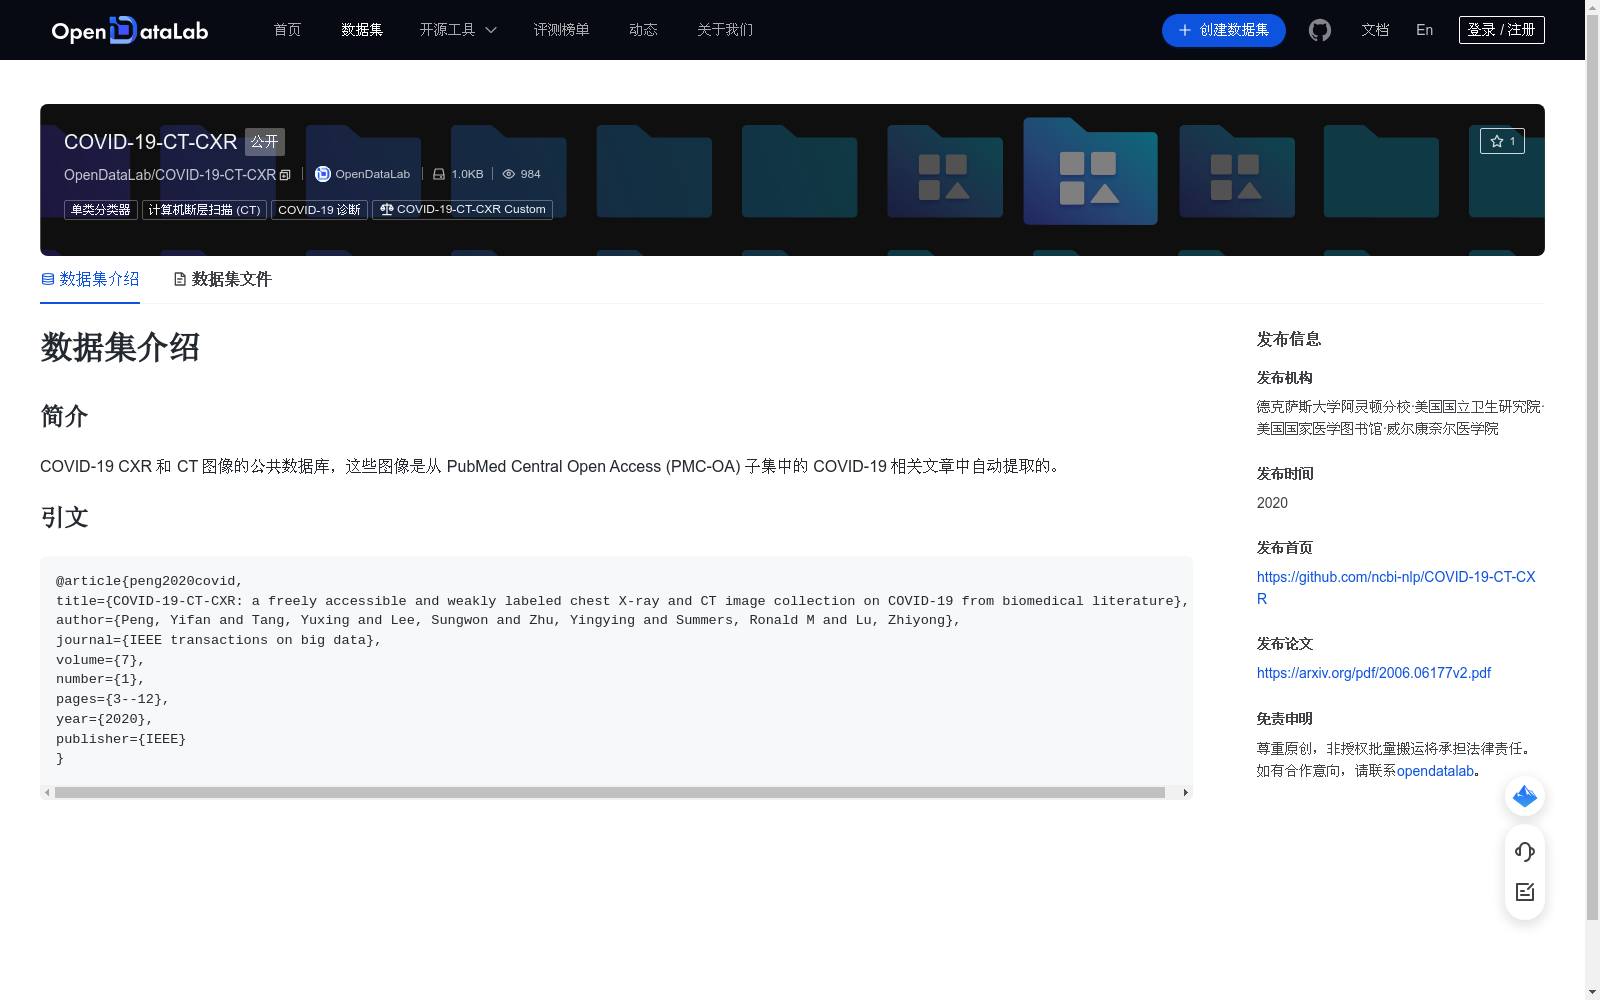Open the feedback edit note icon
The width and height of the screenshot is (1600, 1000).
coord(1525,892)
